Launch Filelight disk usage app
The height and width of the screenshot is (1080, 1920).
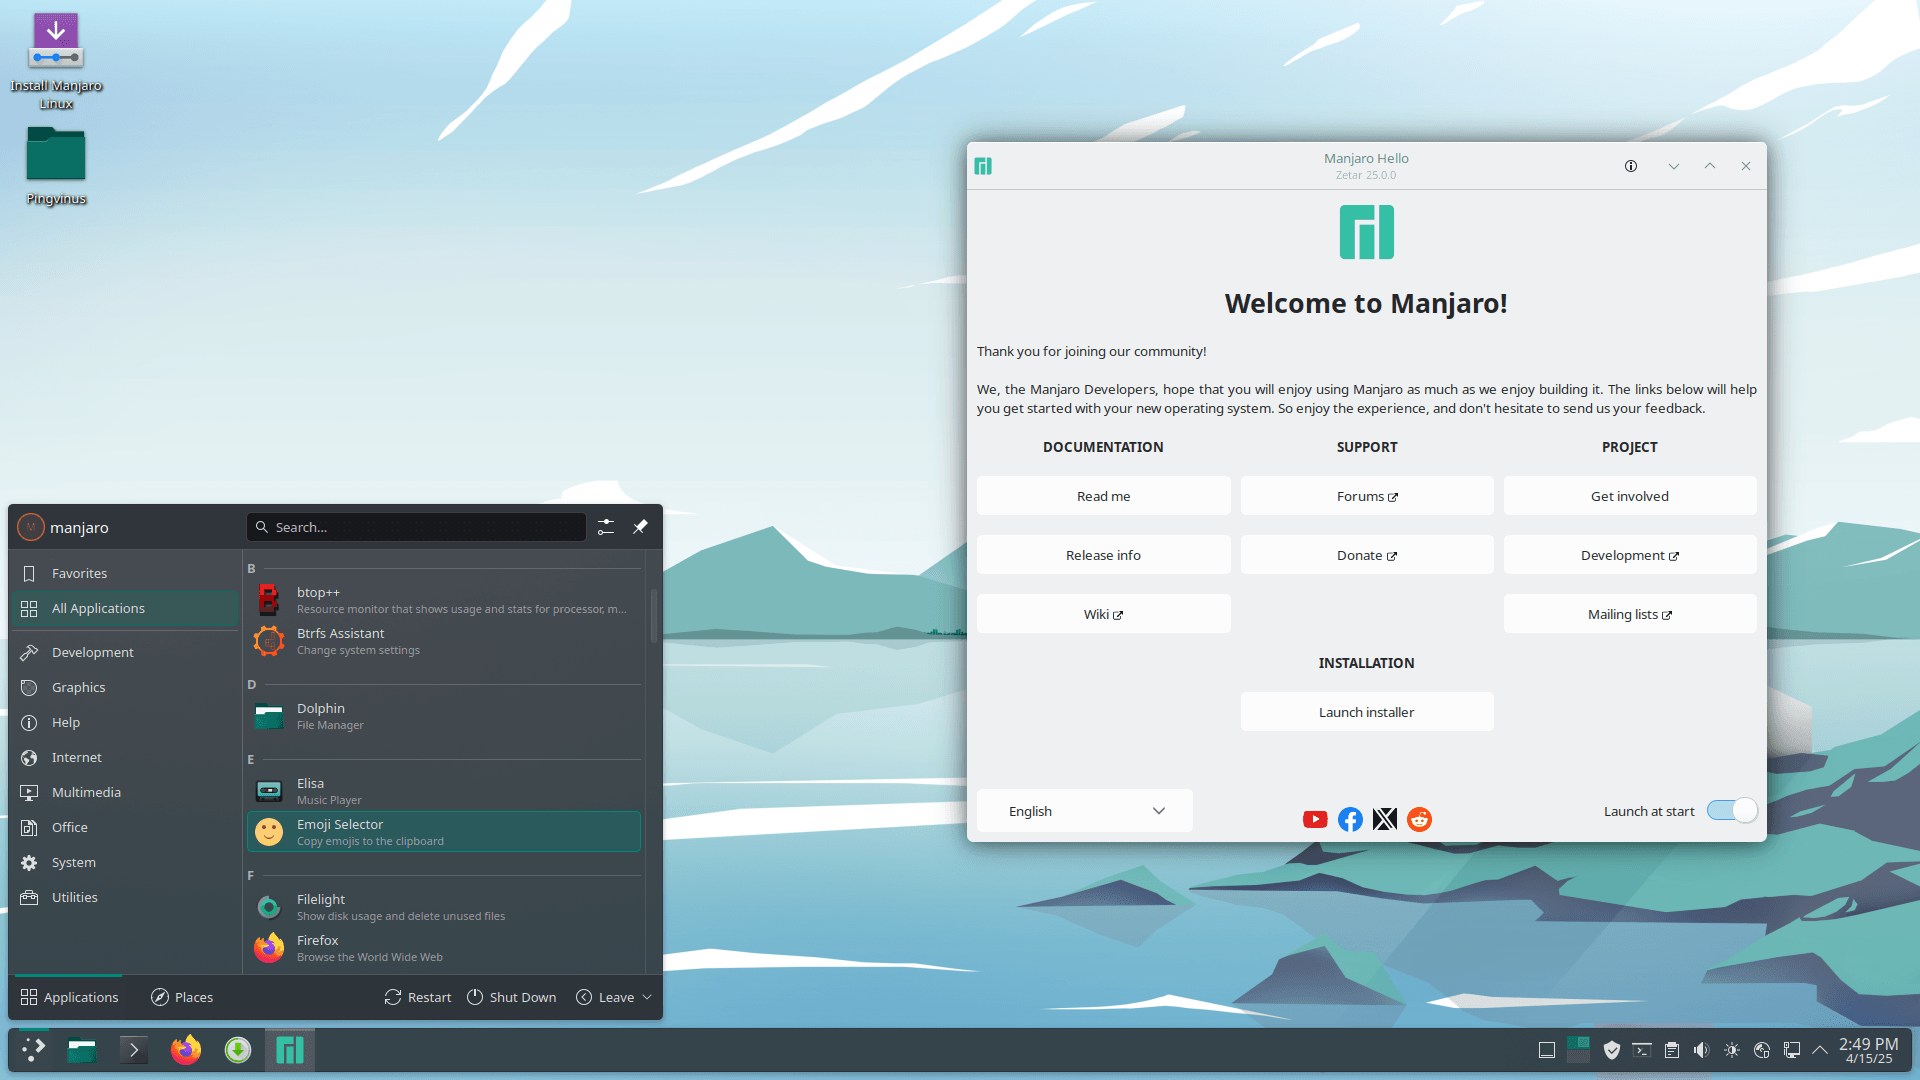click(x=444, y=907)
